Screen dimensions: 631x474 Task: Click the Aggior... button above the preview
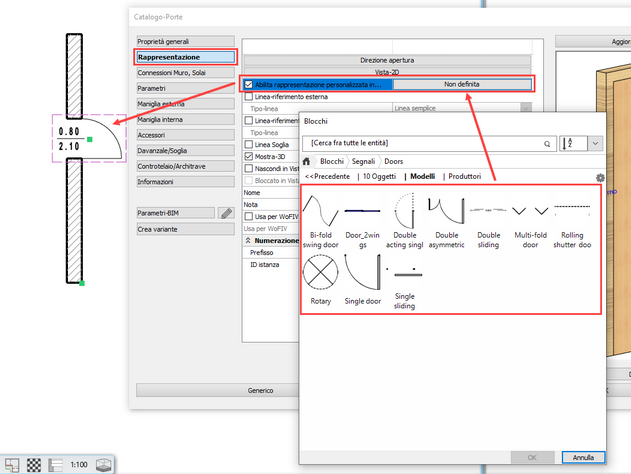[x=593, y=41]
